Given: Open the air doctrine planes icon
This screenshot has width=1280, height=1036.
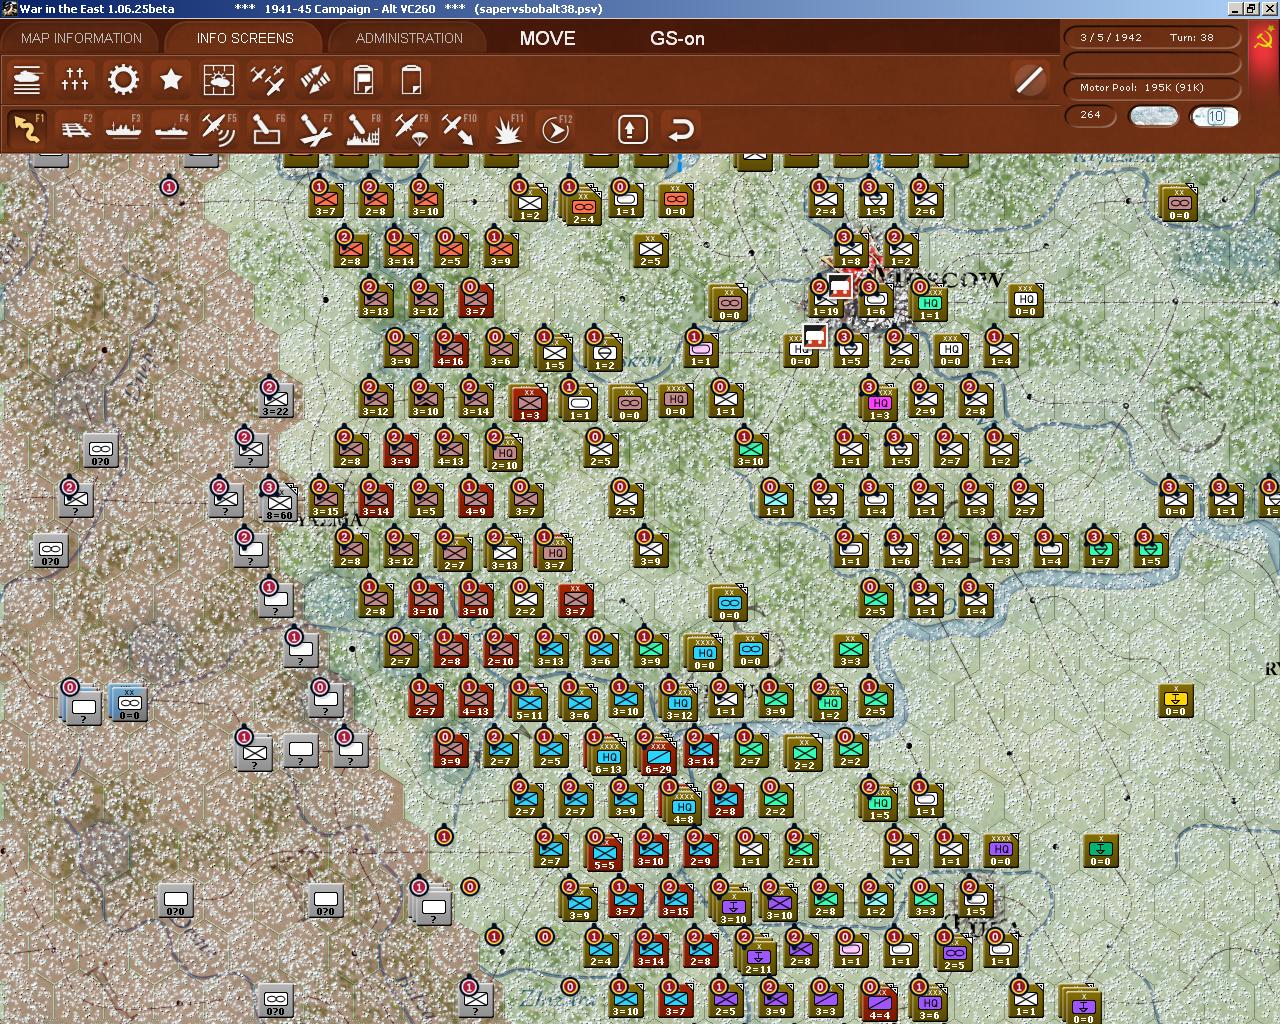Looking at the screenshot, I should click(267, 80).
